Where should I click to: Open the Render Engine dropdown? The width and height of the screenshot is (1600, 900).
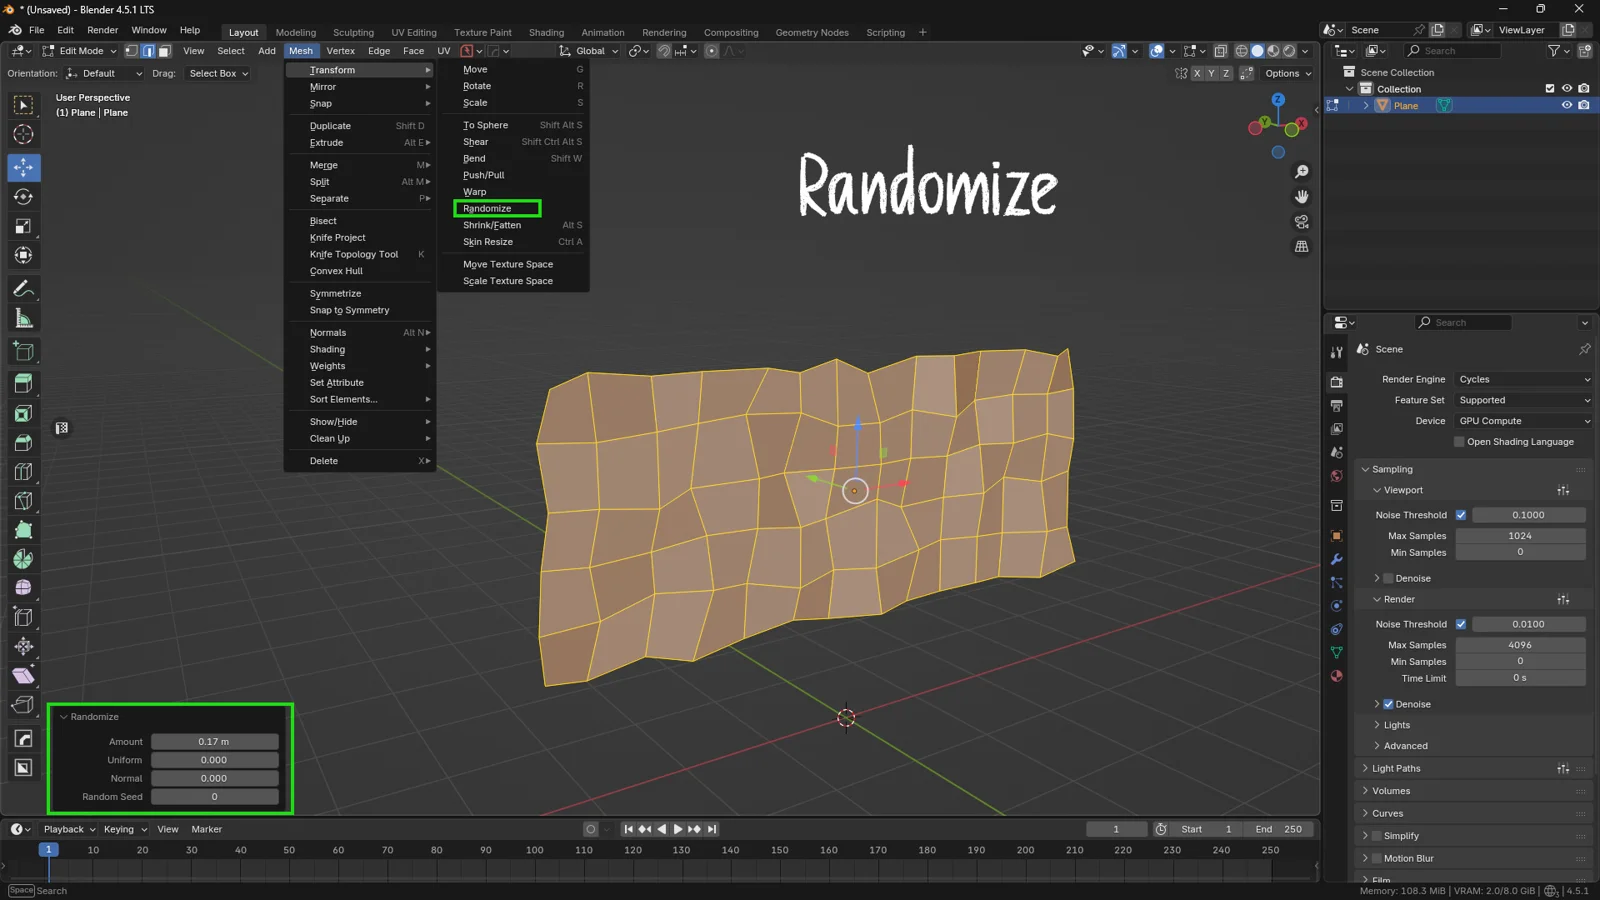click(x=1523, y=380)
